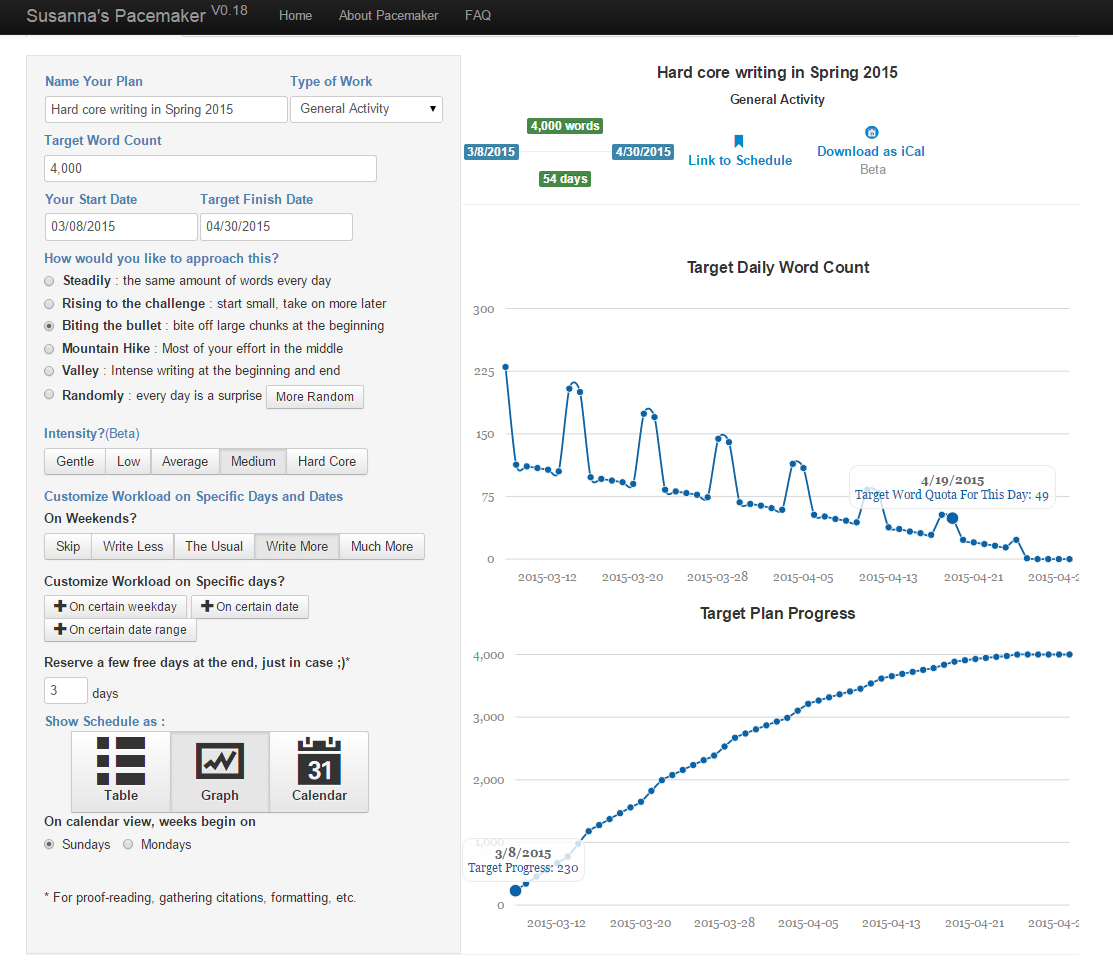Focus the Target Word Count field
The height and width of the screenshot is (964, 1113).
tap(210, 168)
